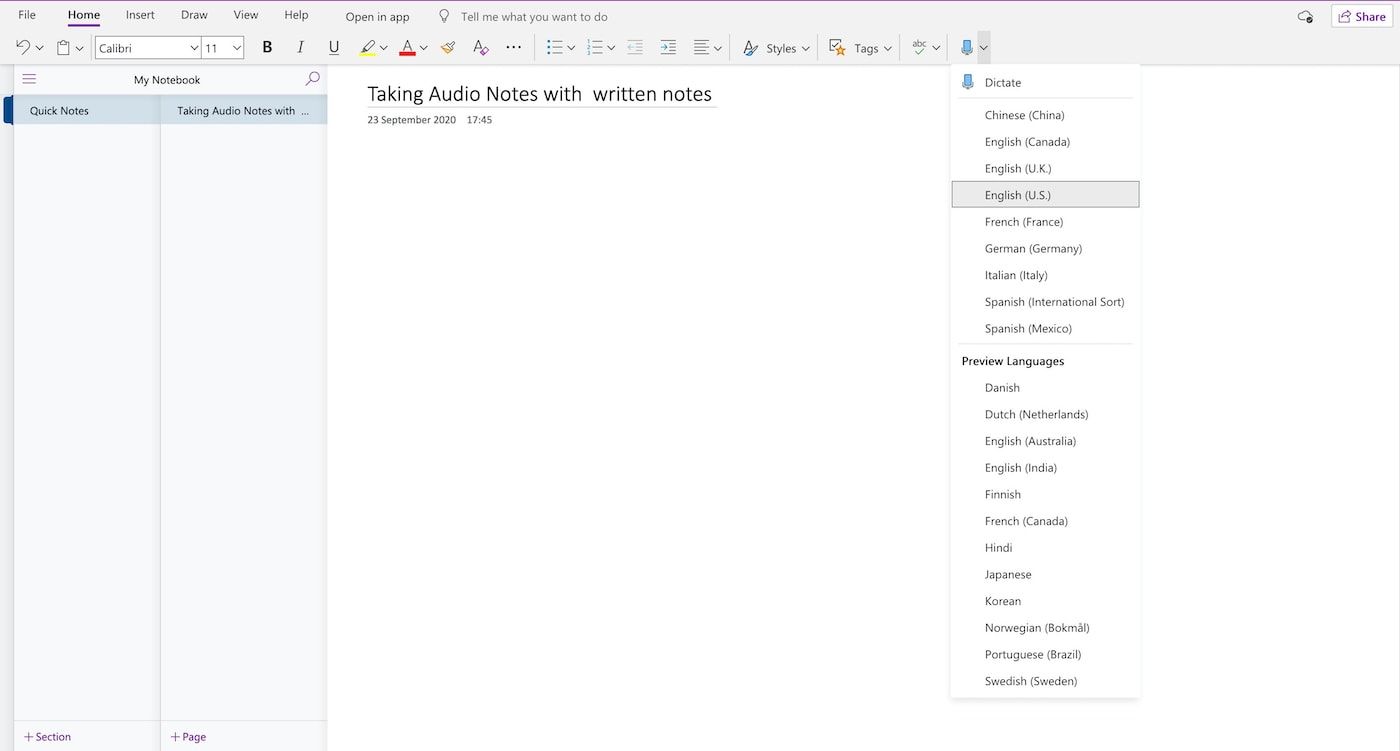
Task: Click the yellow highlight color button
Action: pyautogui.click(x=367, y=47)
